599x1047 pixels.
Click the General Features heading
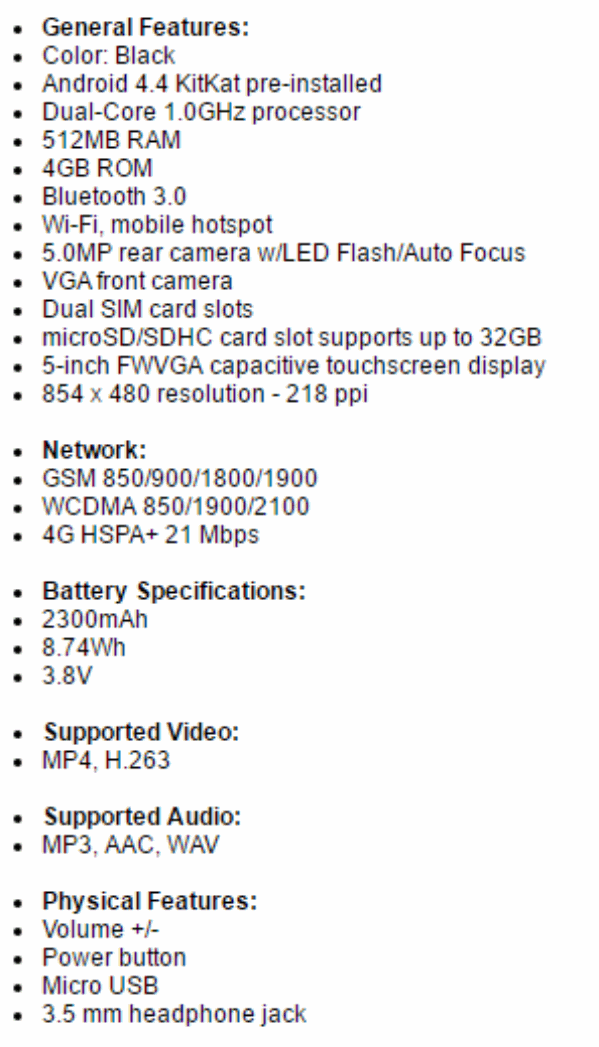click(x=145, y=27)
